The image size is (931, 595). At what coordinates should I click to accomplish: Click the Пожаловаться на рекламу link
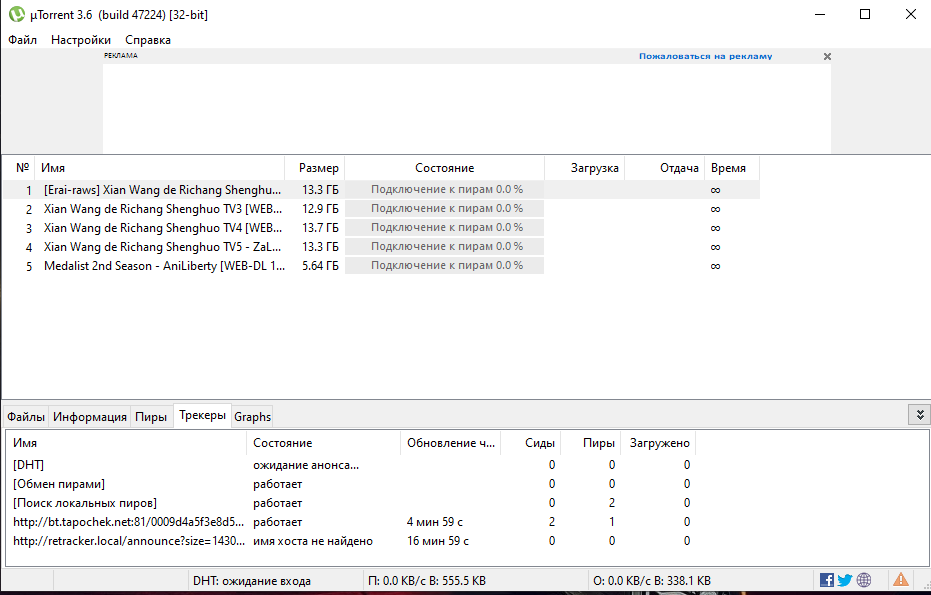705,57
